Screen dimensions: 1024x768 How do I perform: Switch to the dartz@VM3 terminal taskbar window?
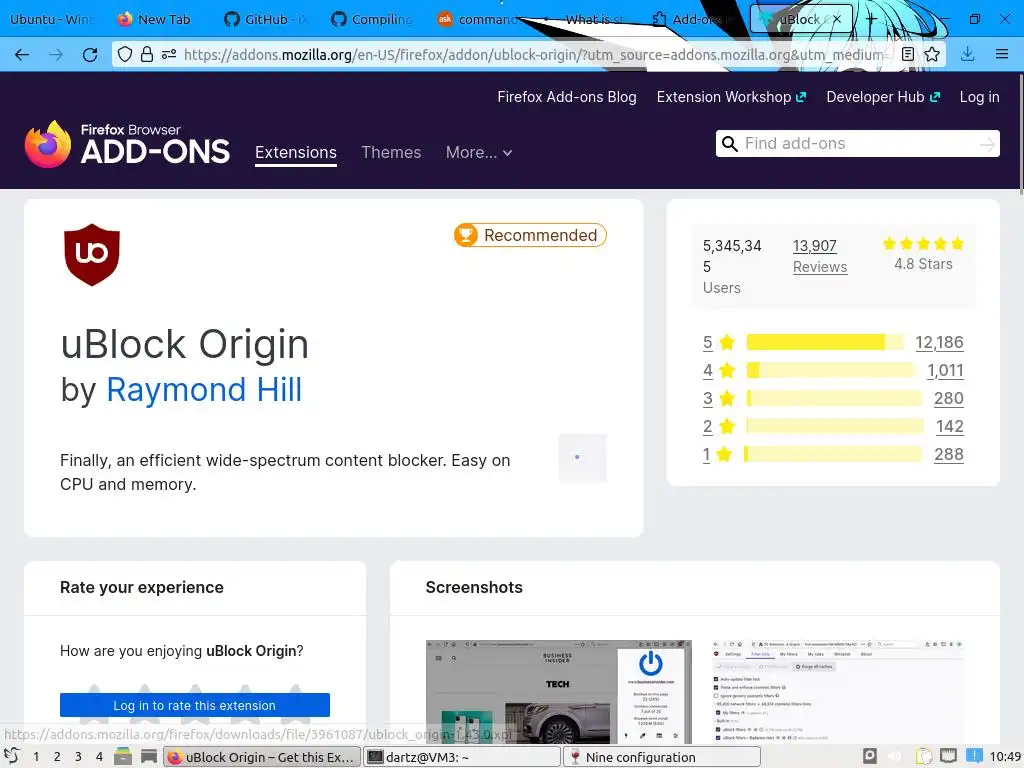click(461, 757)
